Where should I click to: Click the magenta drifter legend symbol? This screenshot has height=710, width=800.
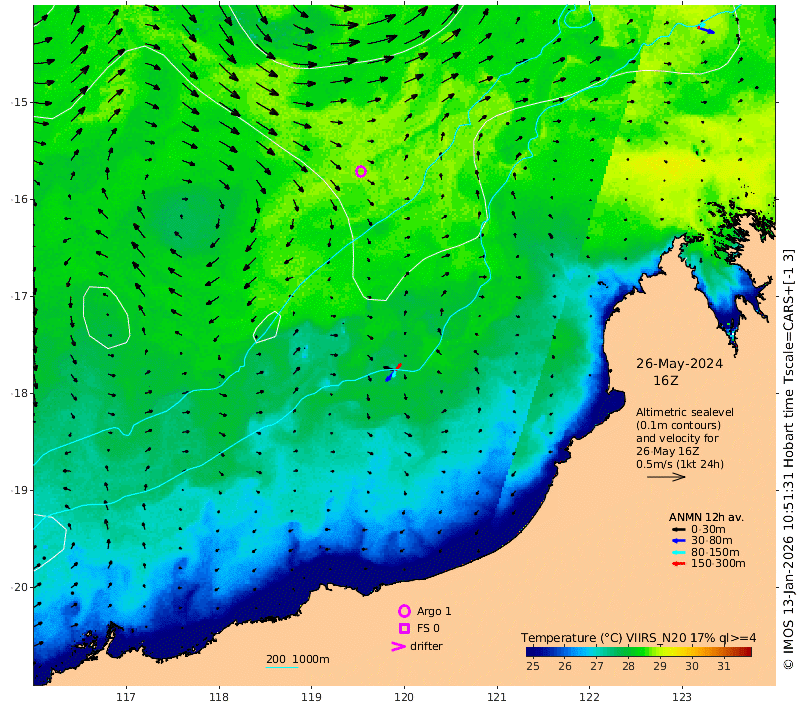click(398, 647)
